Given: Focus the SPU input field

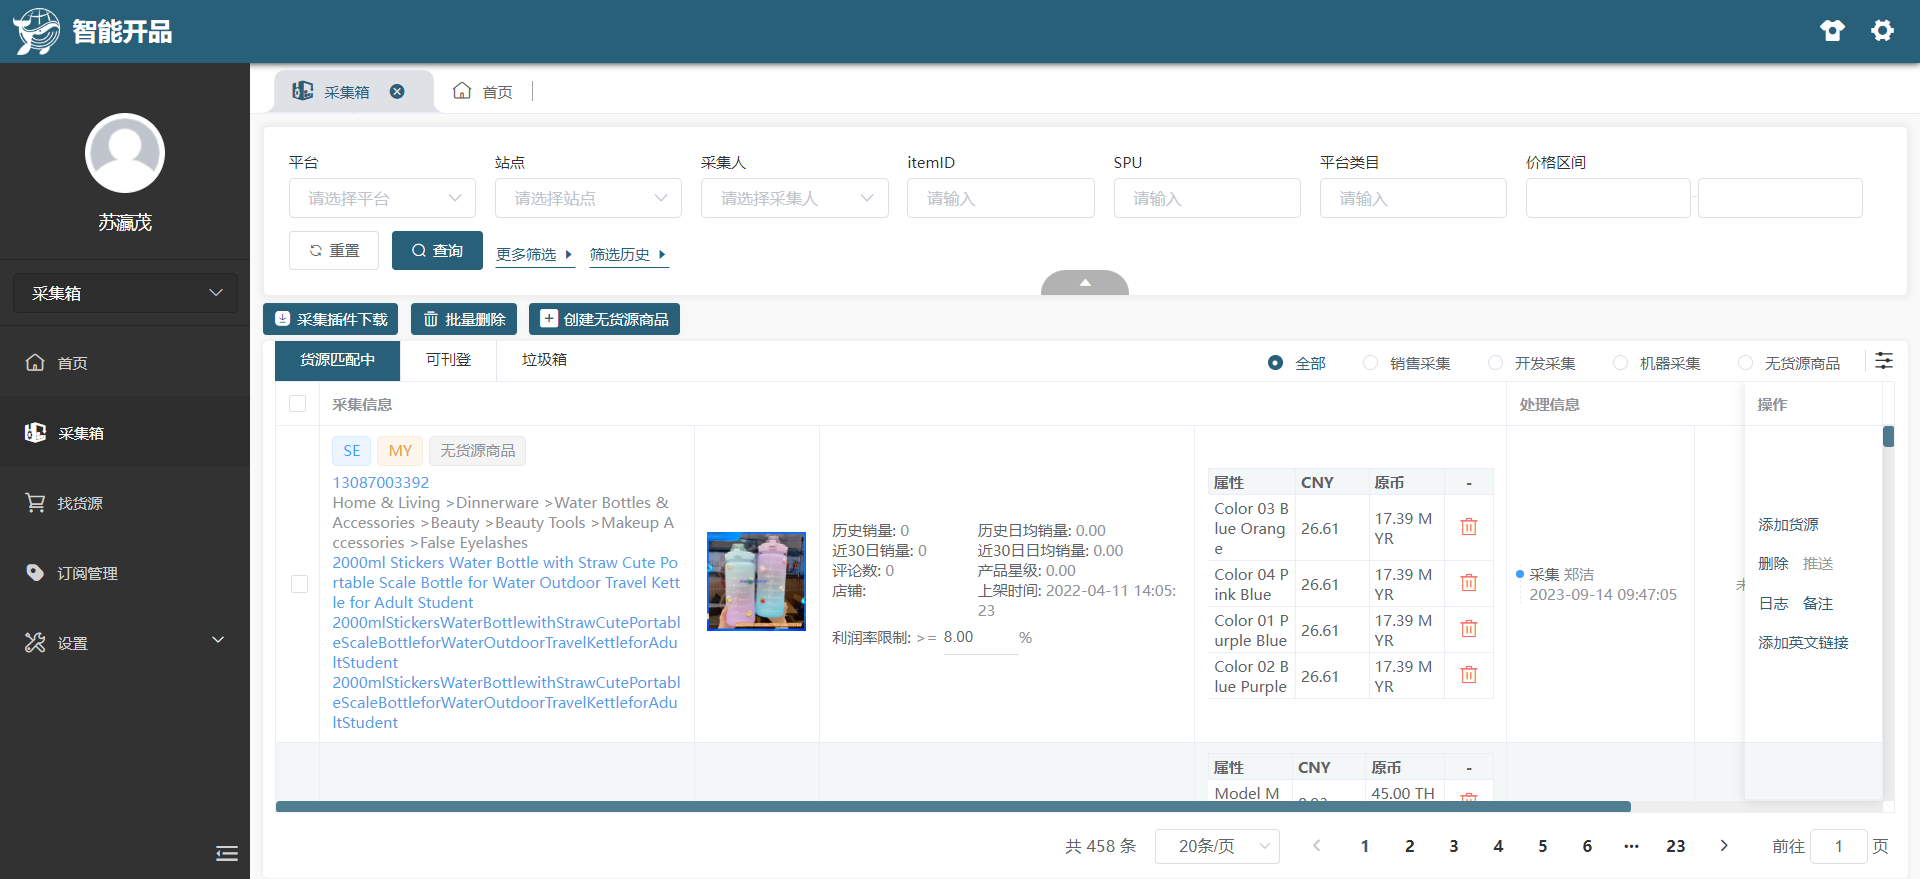Looking at the screenshot, I should (x=1207, y=198).
